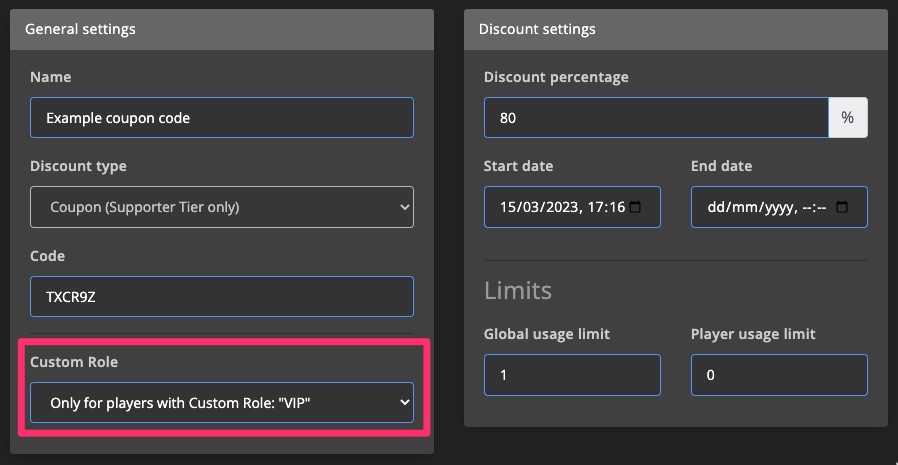This screenshot has height=465, width=898.
Task: Click the Discount percentage label
Action: click(556, 77)
